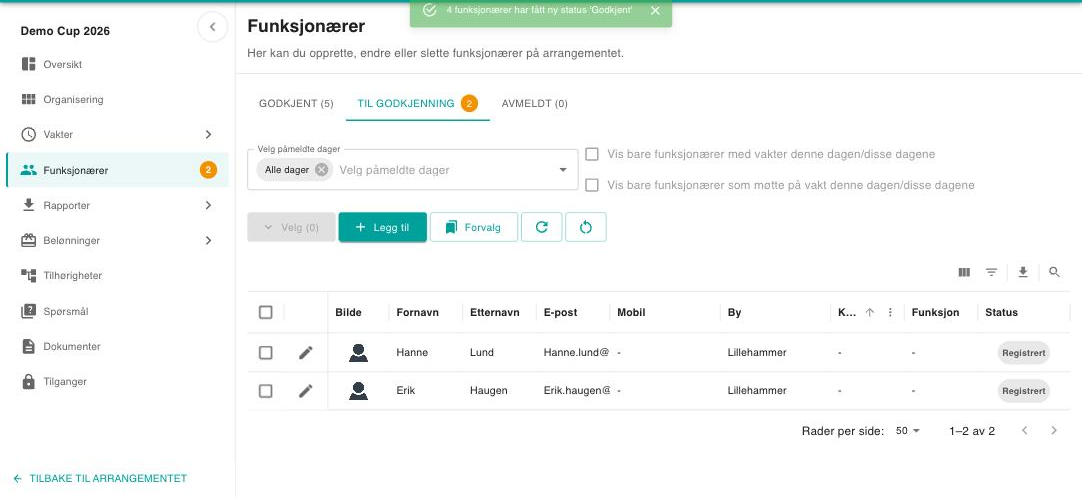Open Tilganger in the sidebar
1082x497 pixels.
[x=117, y=381]
